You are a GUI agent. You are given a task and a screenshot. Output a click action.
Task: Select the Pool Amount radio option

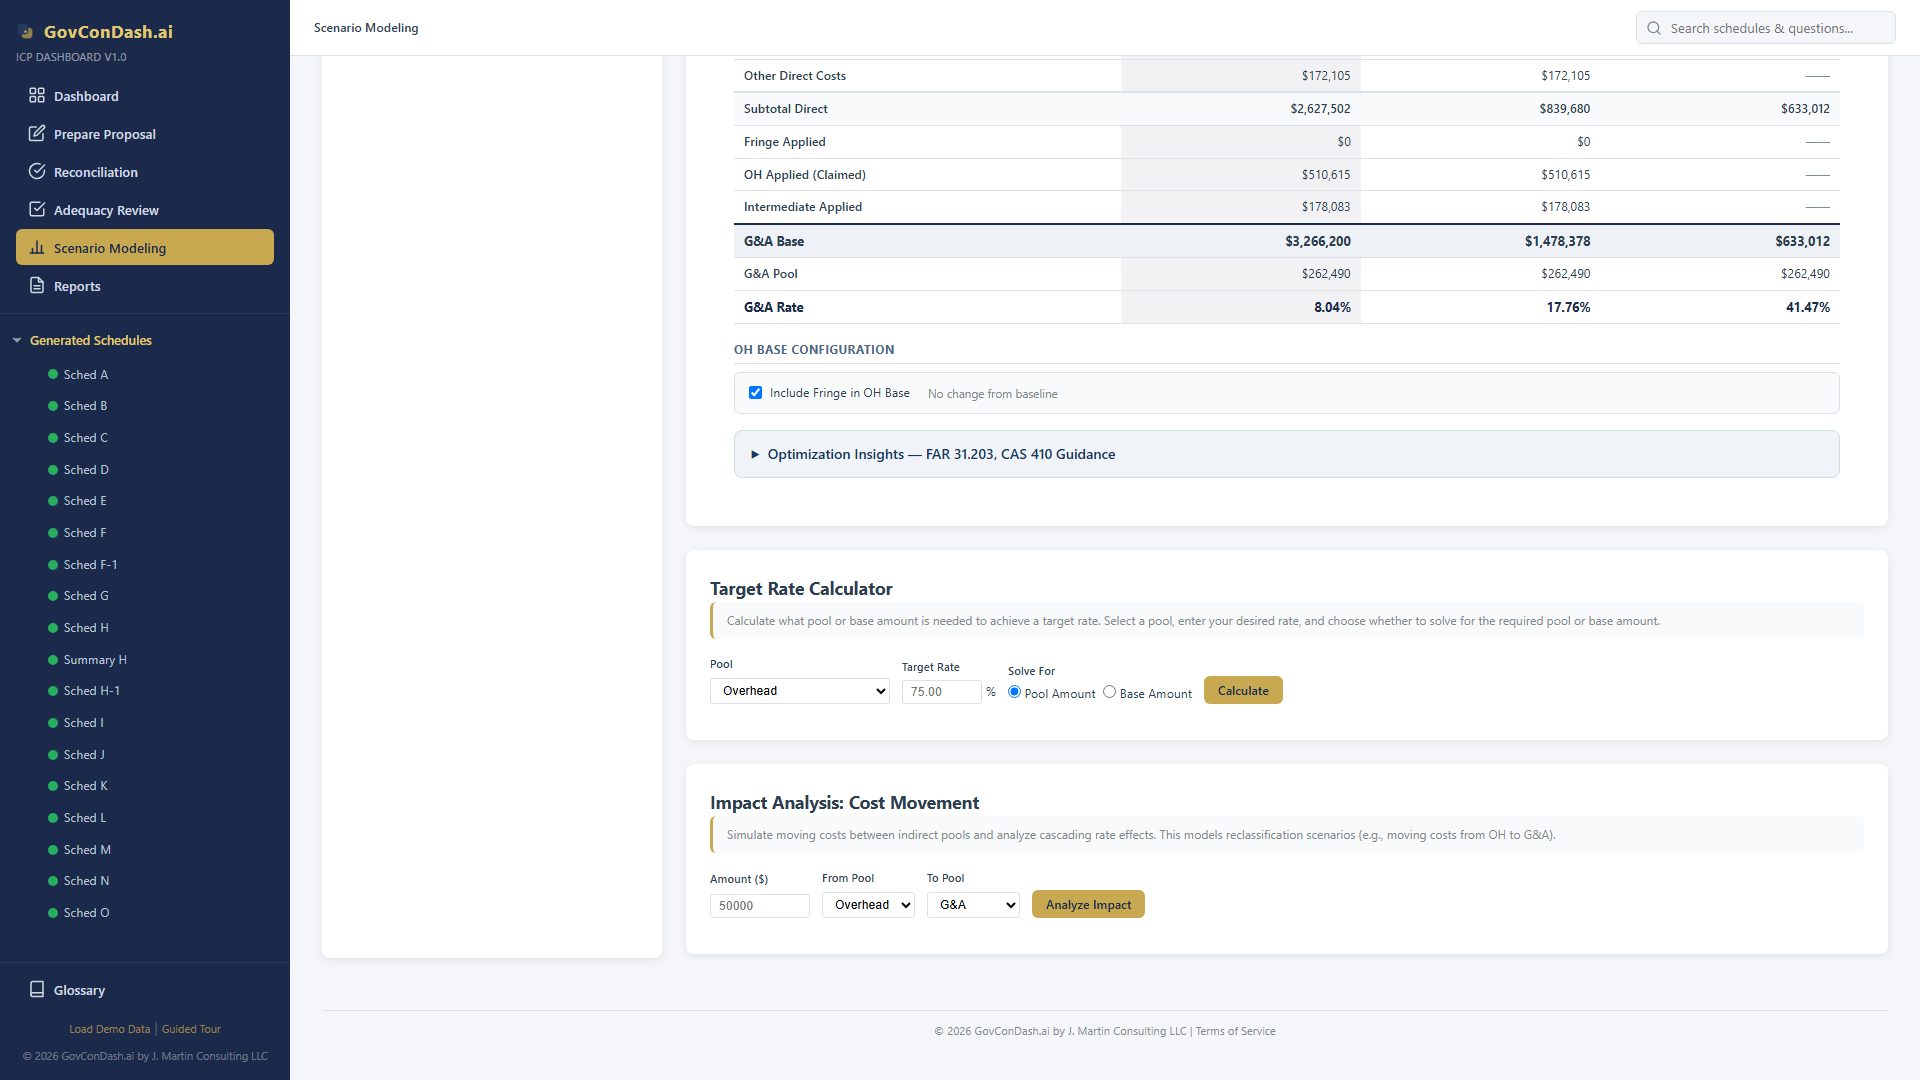click(1014, 692)
